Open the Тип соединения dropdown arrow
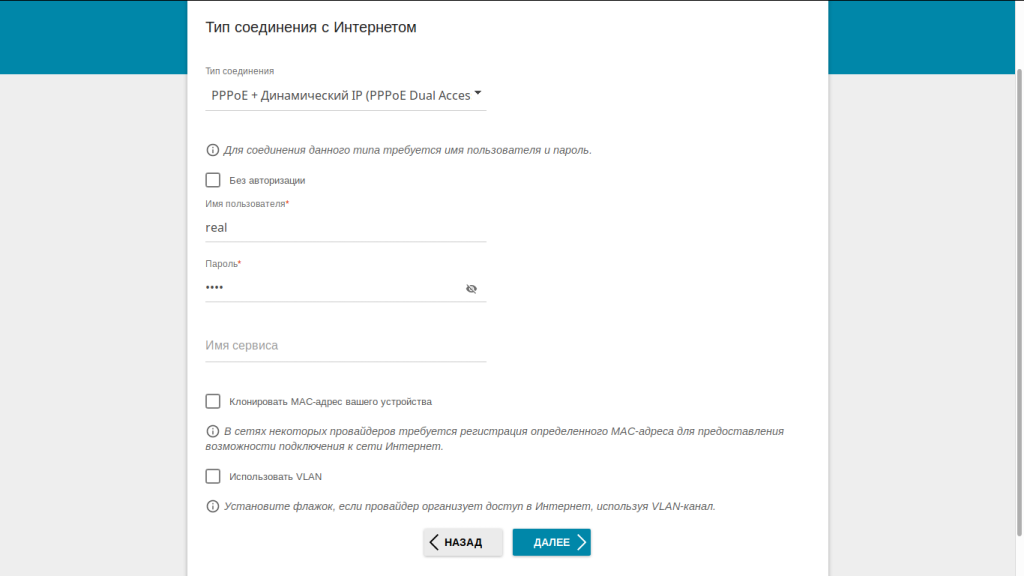 [478, 93]
